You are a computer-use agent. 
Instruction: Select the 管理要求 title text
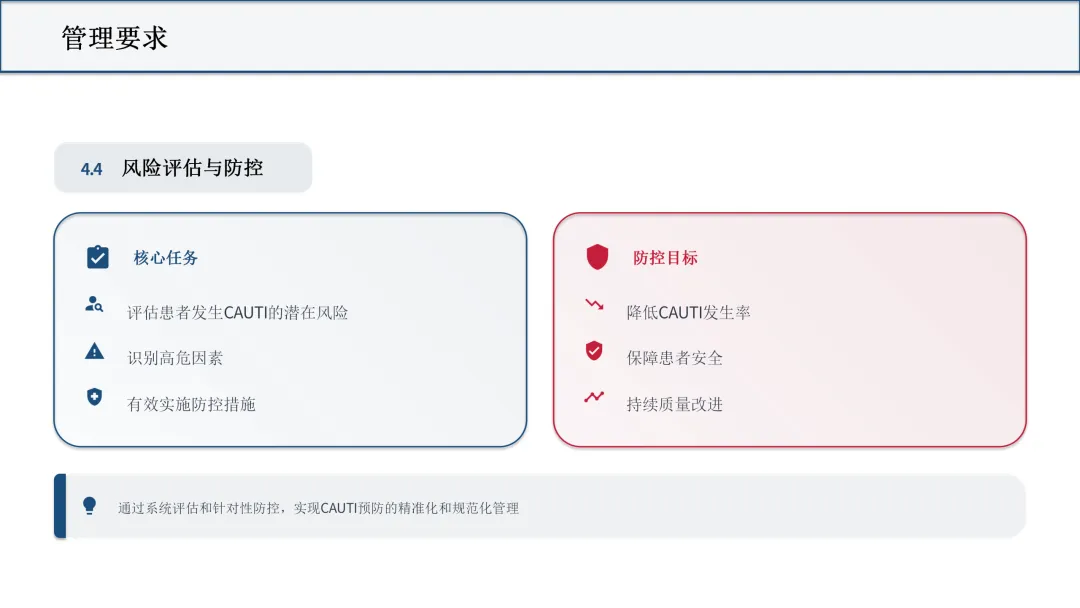[x=114, y=38]
